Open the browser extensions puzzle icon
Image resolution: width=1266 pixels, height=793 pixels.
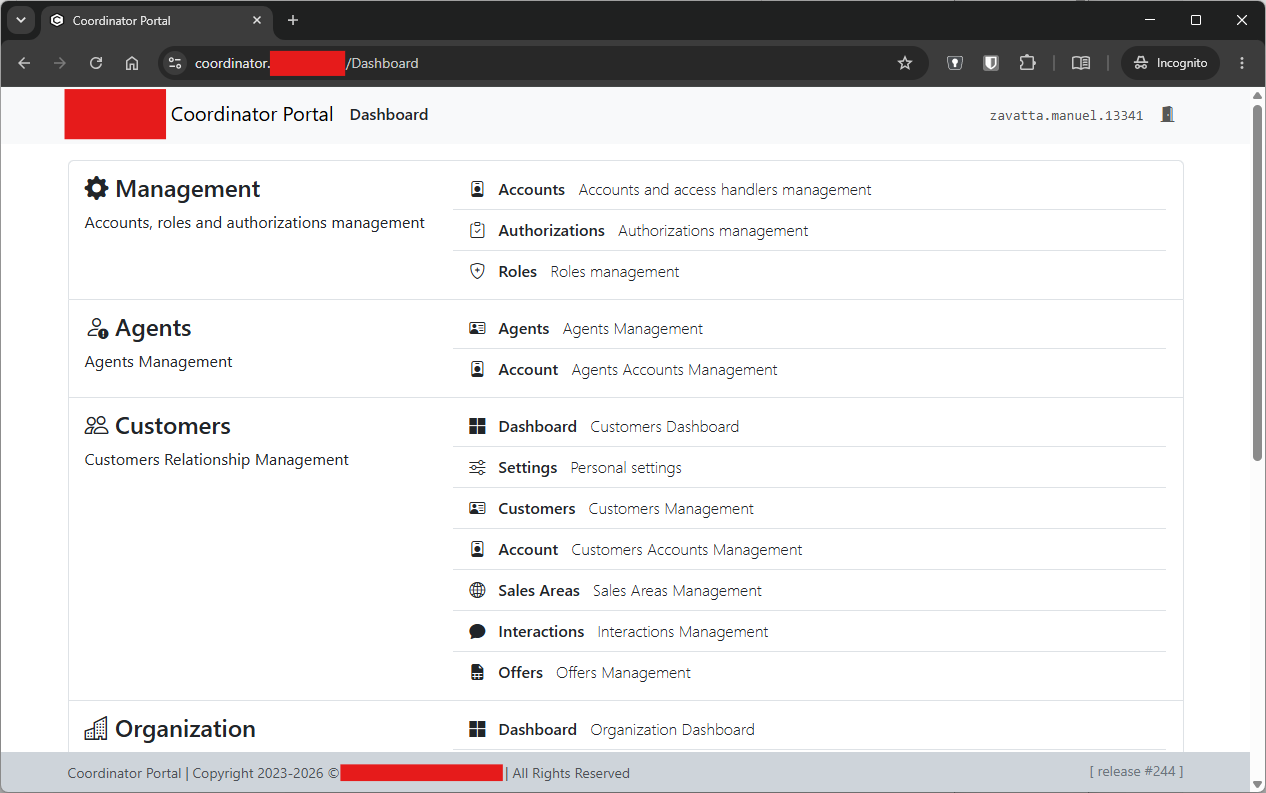tap(1027, 63)
